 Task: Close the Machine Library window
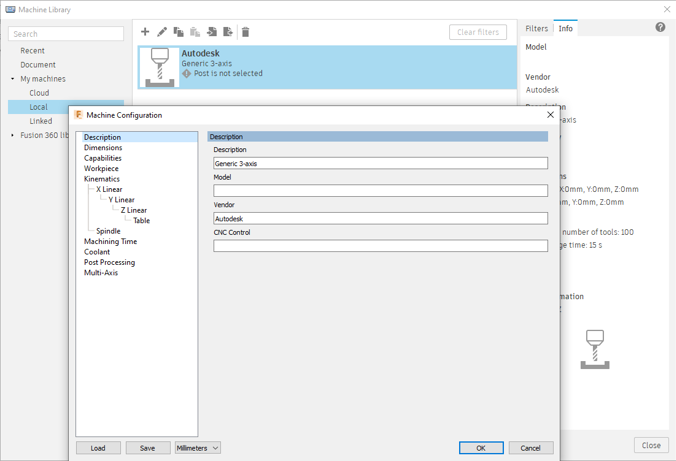pyautogui.click(x=667, y=9)
